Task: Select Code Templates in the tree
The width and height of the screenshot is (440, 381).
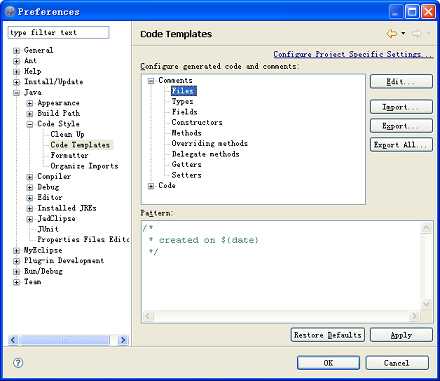Action: click(80, 145)
